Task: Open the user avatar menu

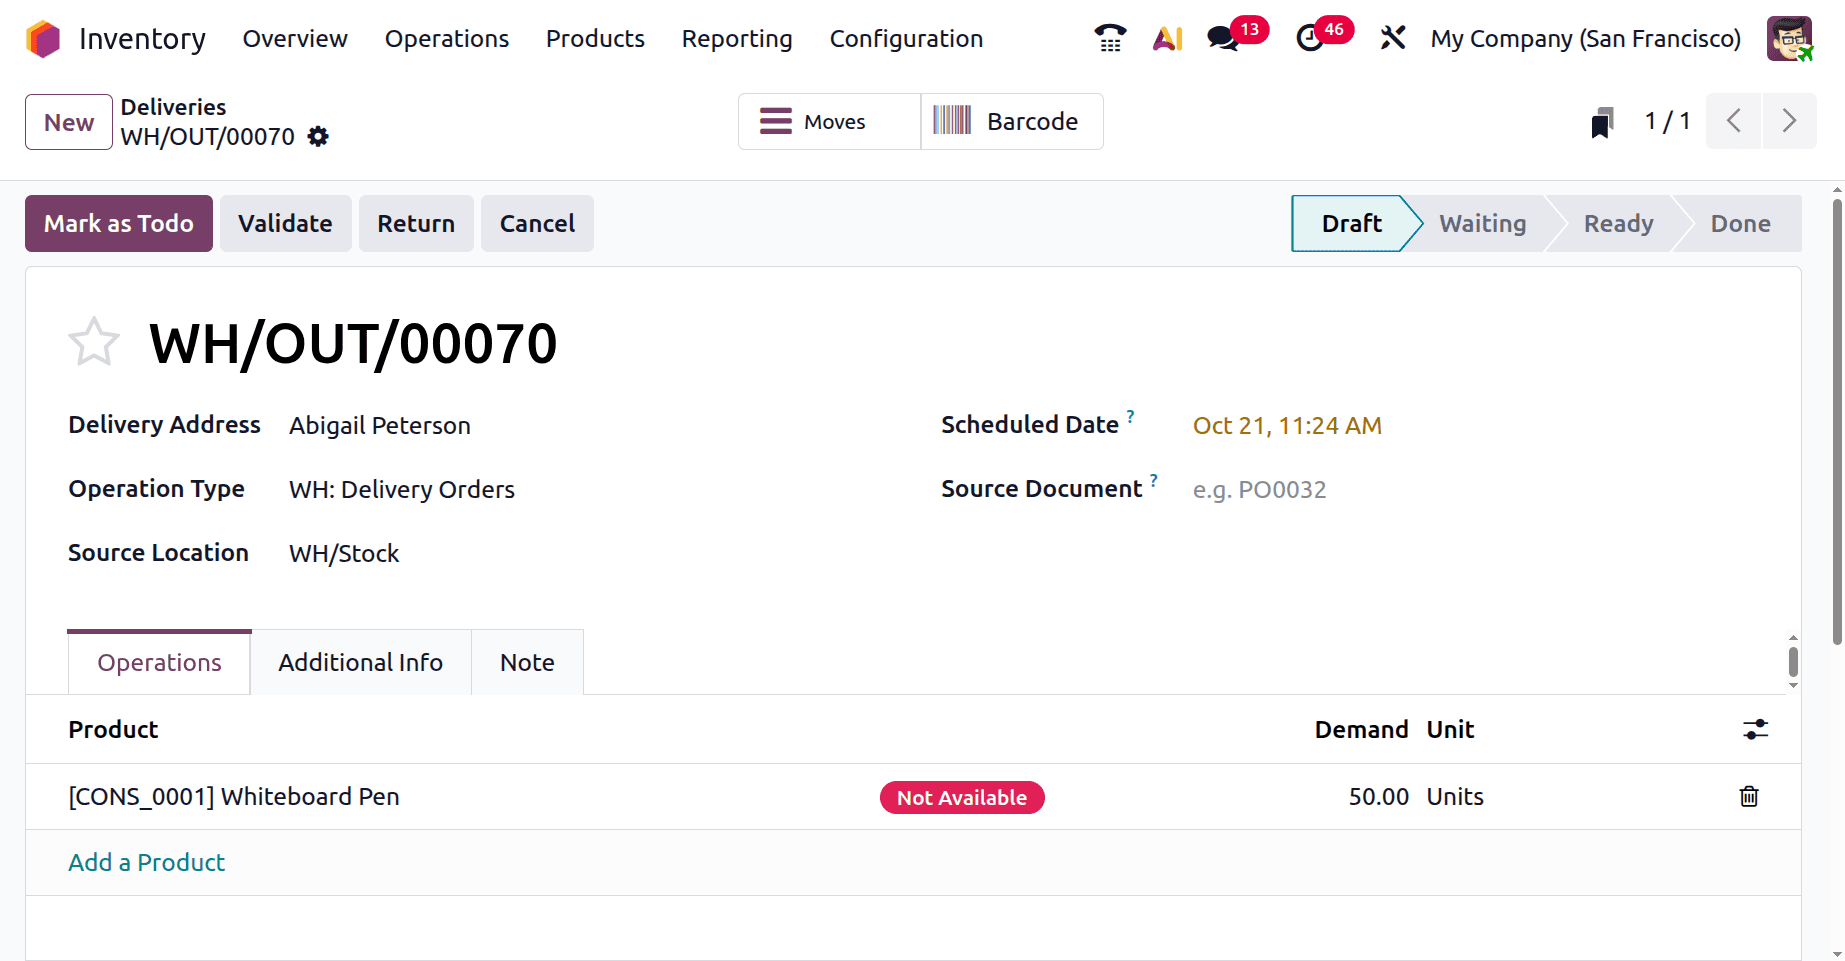Action: click(1789, 39)
